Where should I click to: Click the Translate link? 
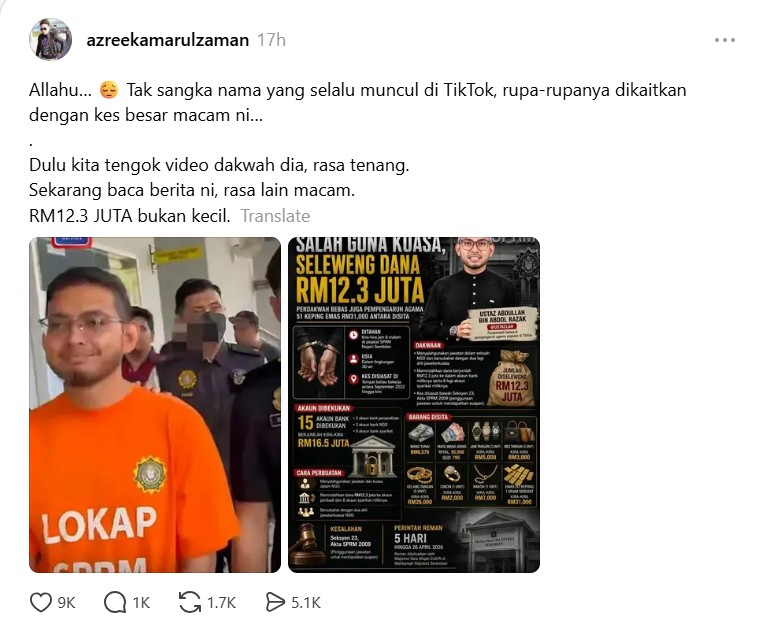tap(275, 216)
